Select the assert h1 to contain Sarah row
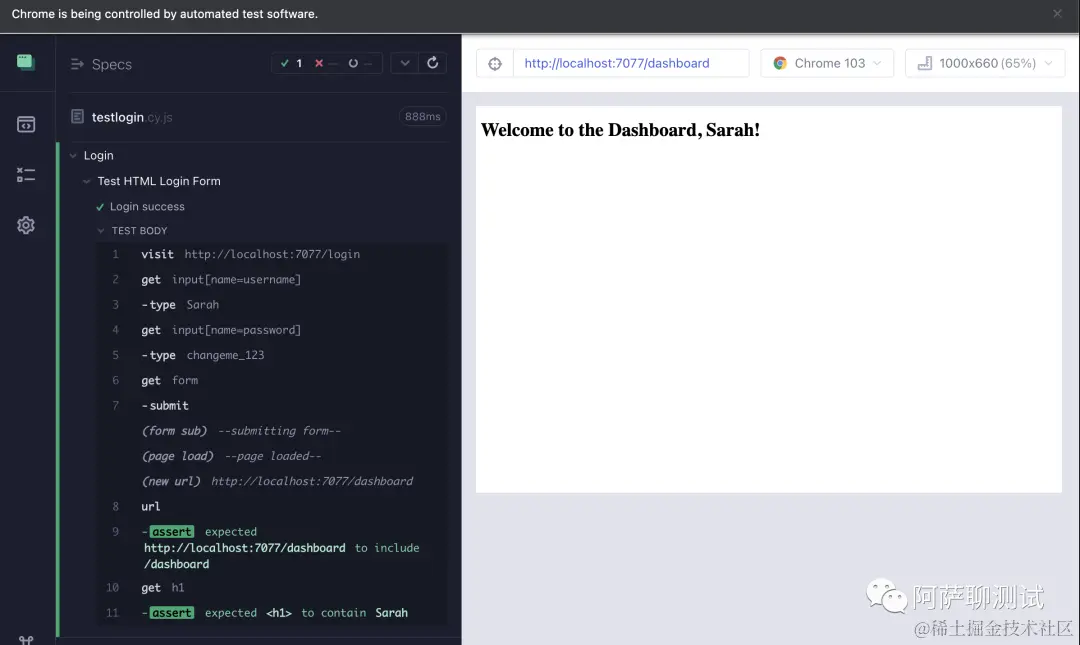1080x645 pixels. [272, 613]
